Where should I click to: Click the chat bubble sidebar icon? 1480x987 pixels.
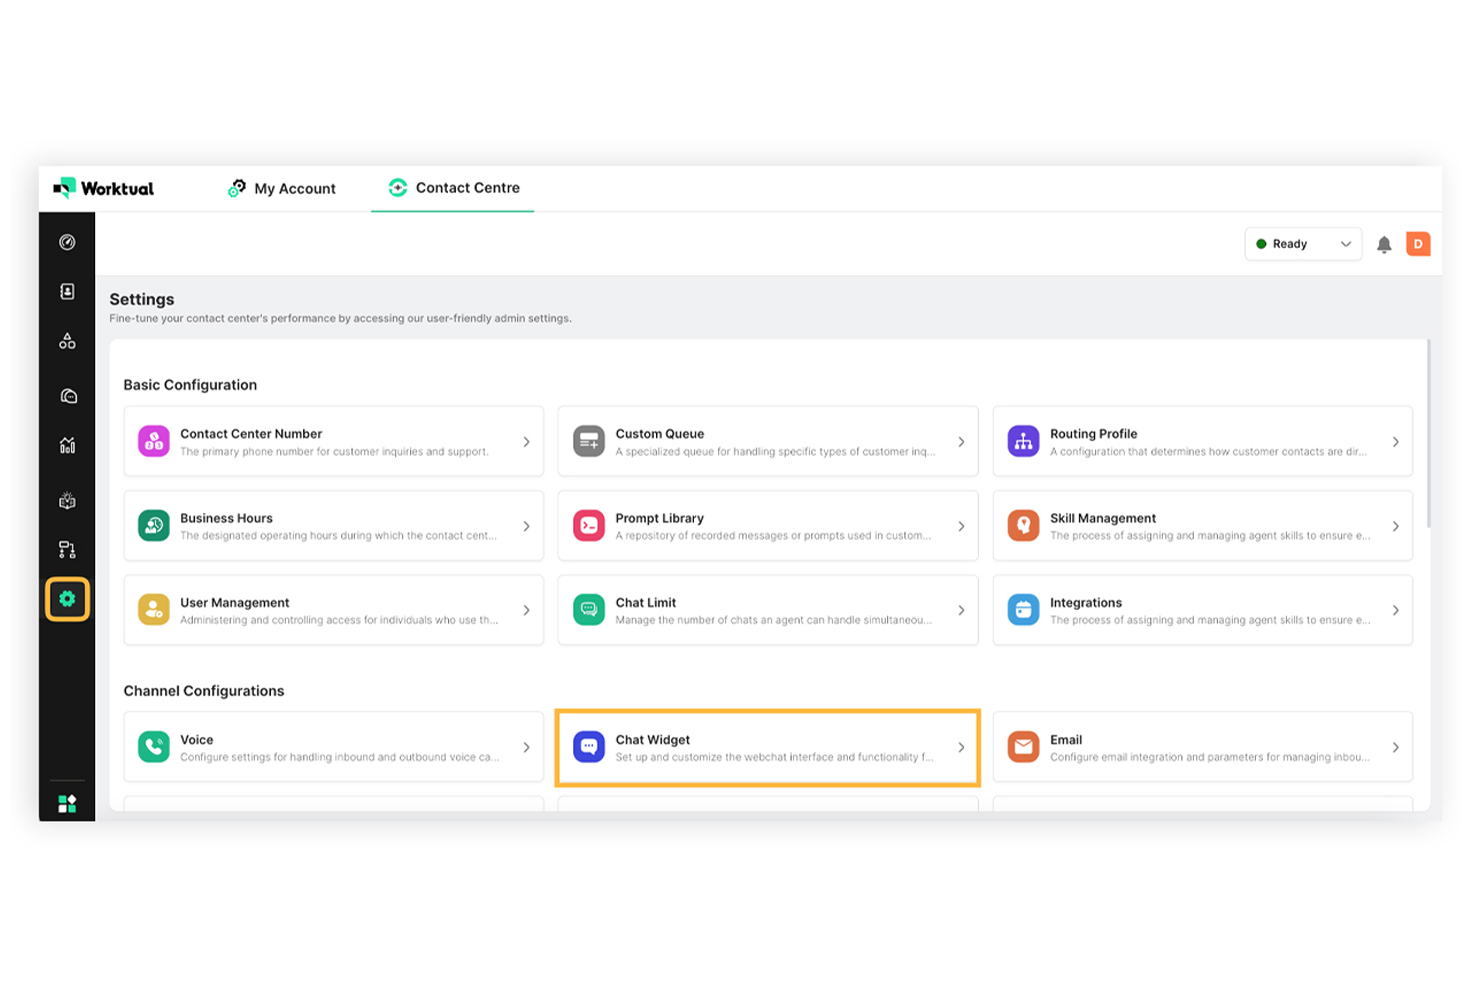click(67, 396)
